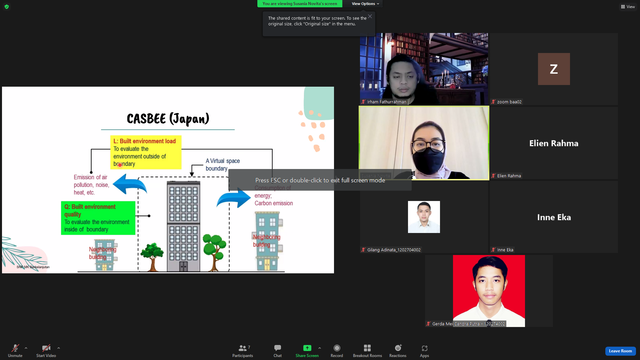This screenshot has width=640, height=360.
Task: Click the 'Carbon emission' text on the slide
Action: pyautogui.click(x=273, y=203)
